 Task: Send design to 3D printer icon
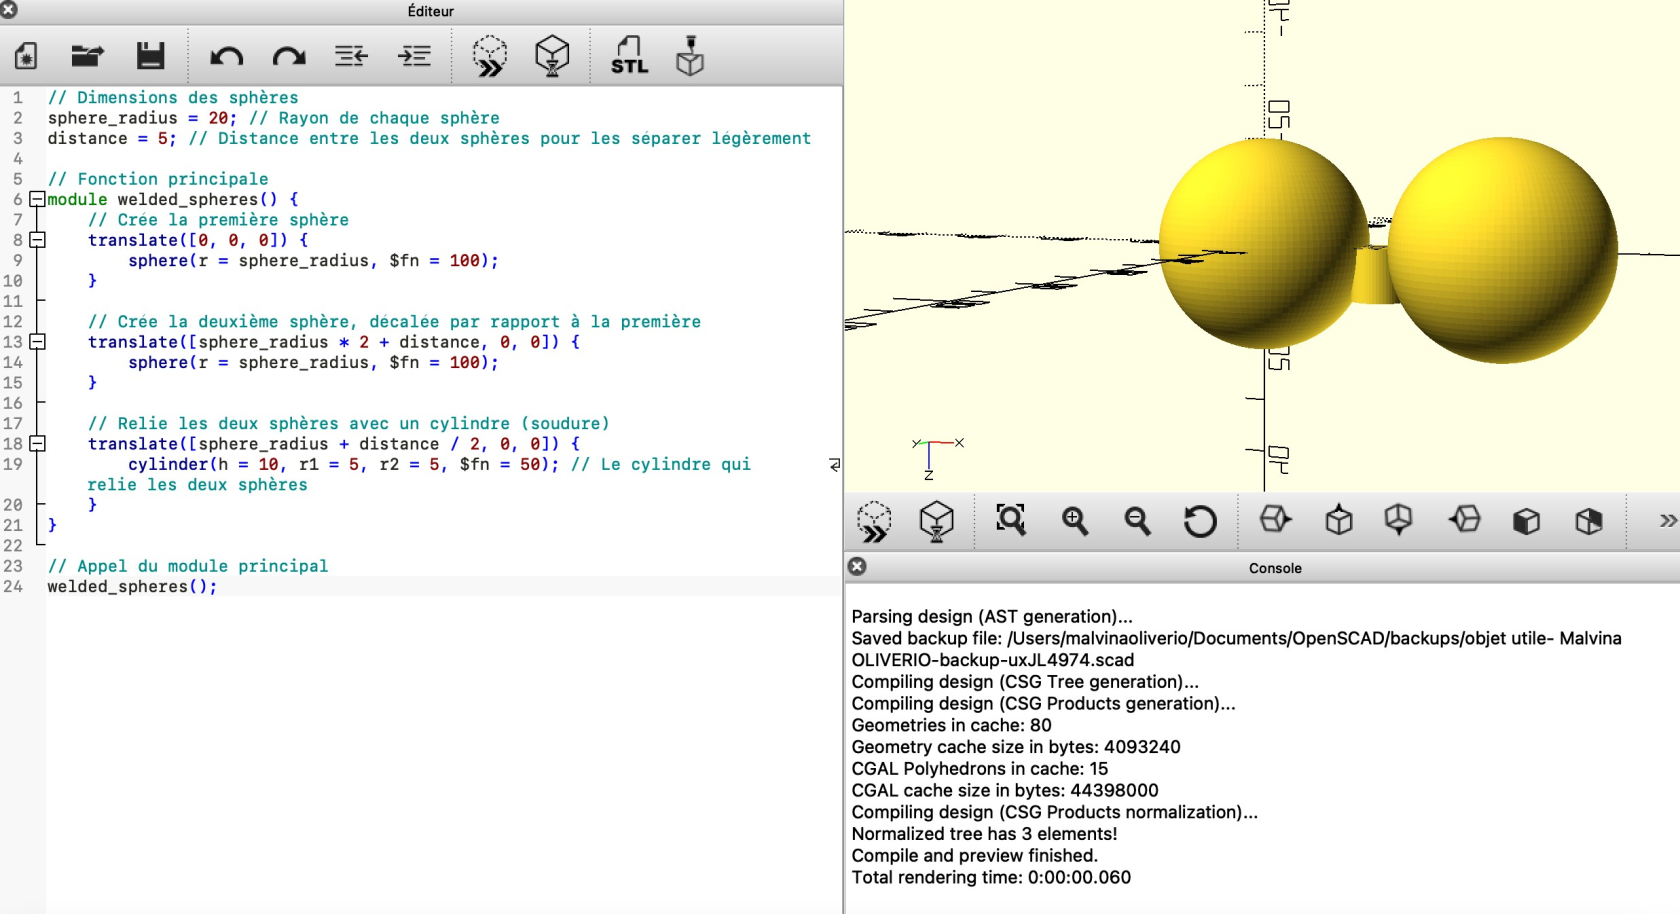tap(690, 56)
